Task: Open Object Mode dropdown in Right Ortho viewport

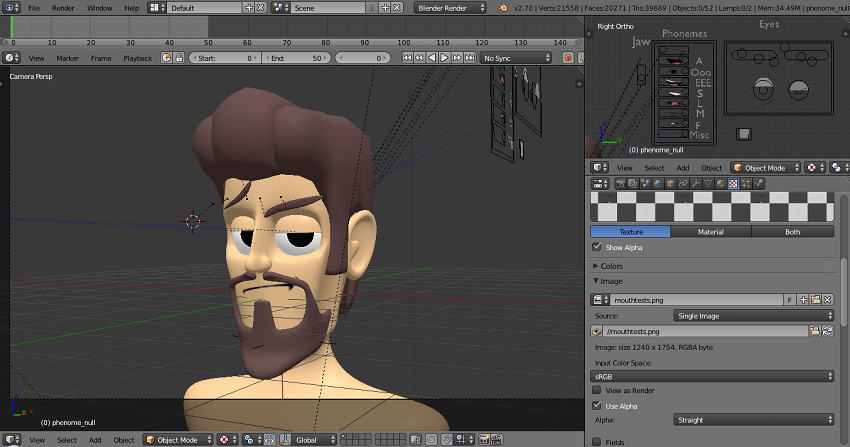Action: pyautogui.click(x=766, y=168)
